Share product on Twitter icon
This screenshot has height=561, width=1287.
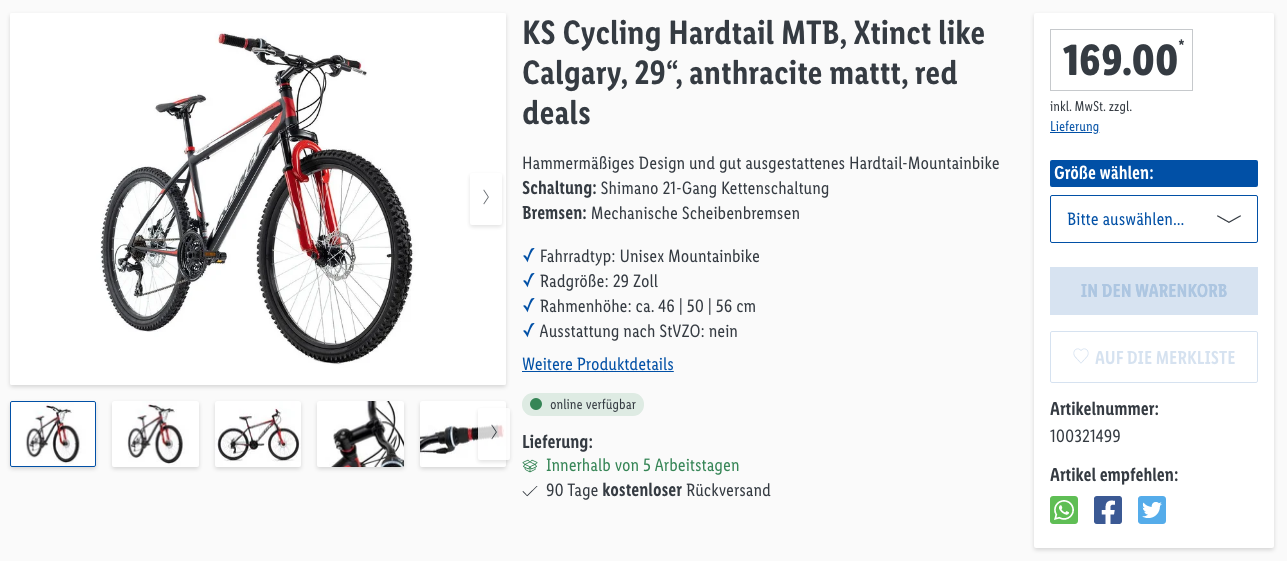[1152, 510]
